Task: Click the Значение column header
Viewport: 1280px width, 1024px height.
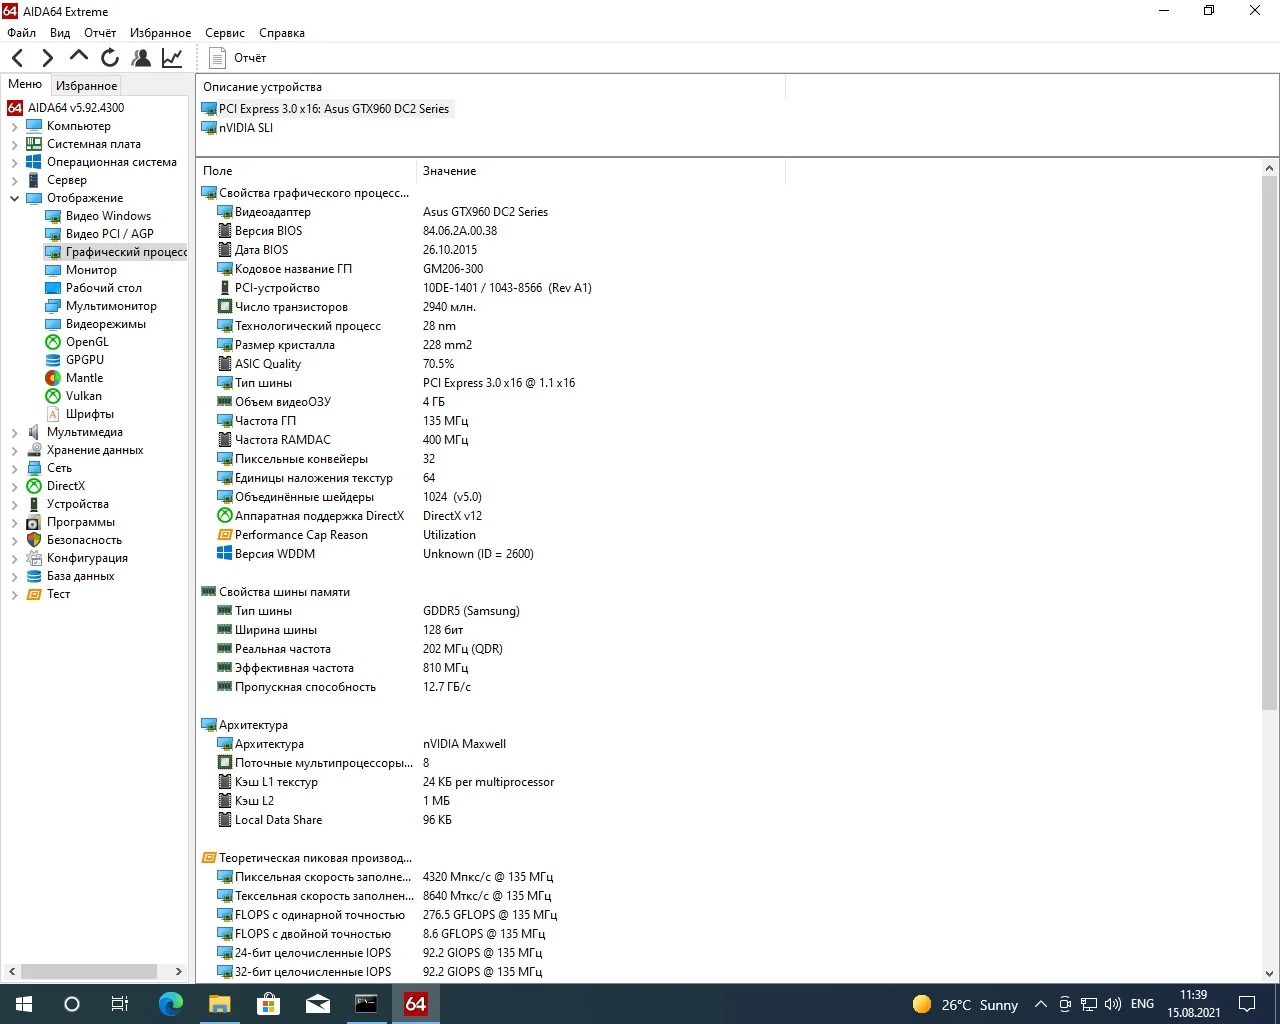Action: (601, 171)
